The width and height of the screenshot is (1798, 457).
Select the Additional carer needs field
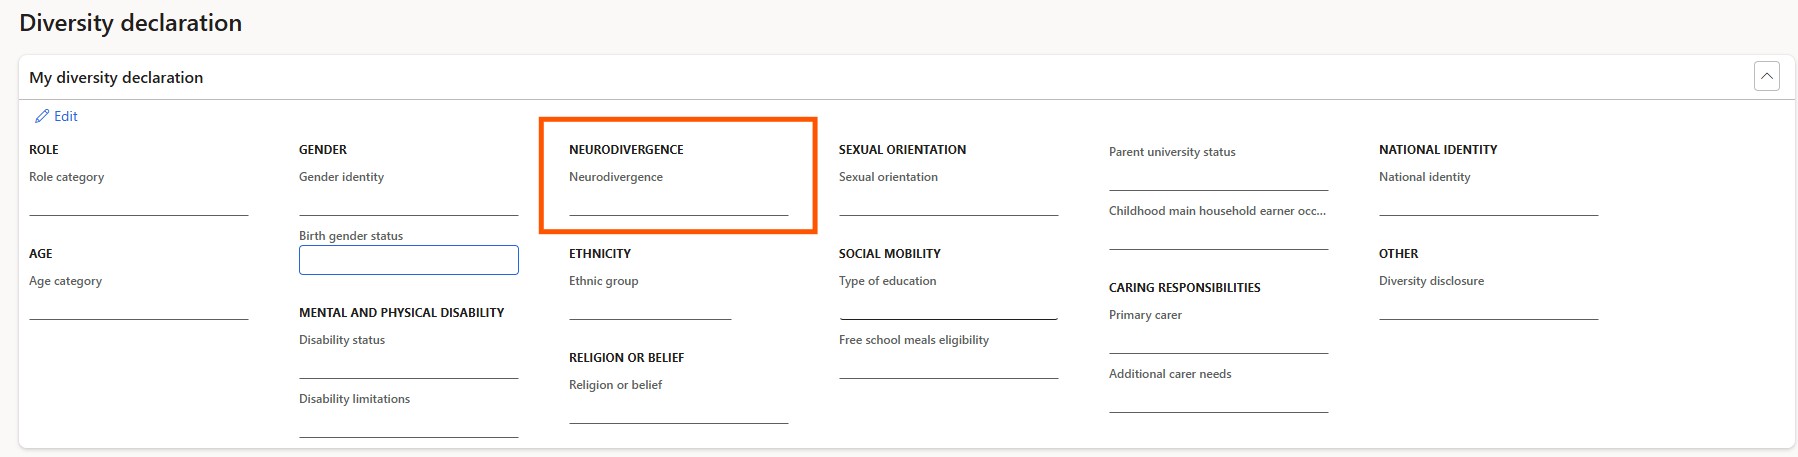tap(1218, 399)
